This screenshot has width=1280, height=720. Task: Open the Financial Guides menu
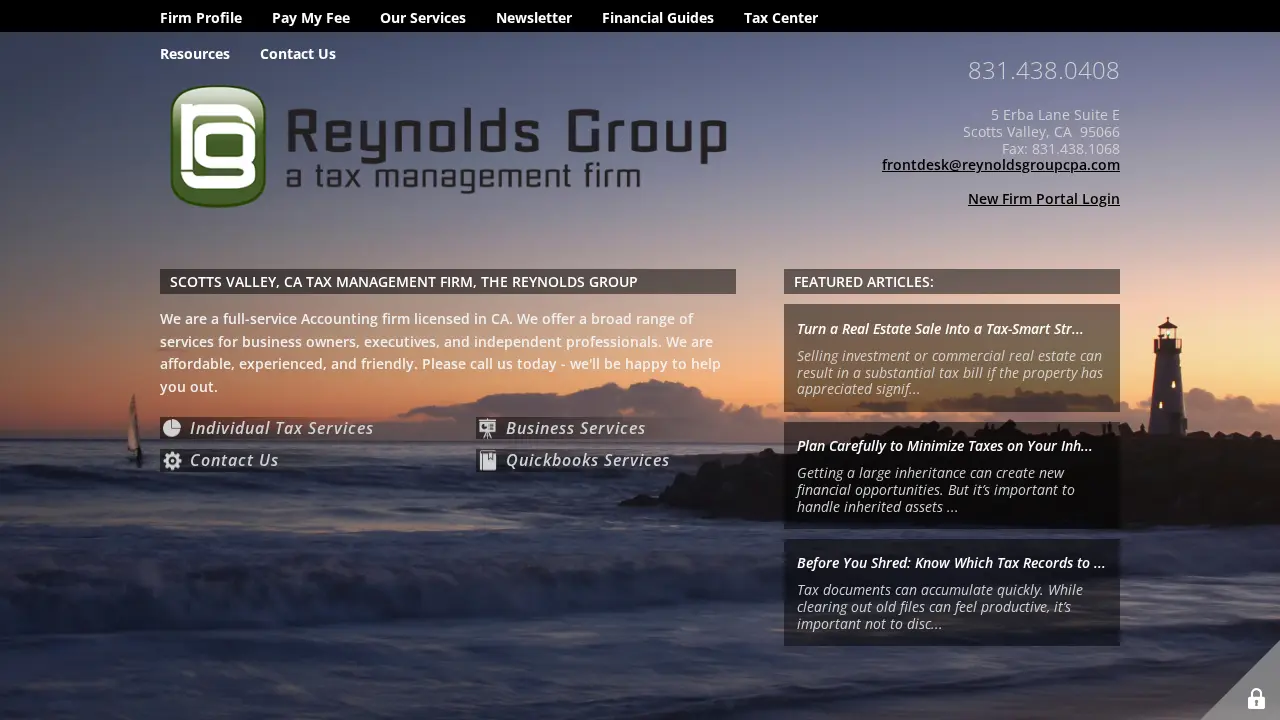pos(658,18)
